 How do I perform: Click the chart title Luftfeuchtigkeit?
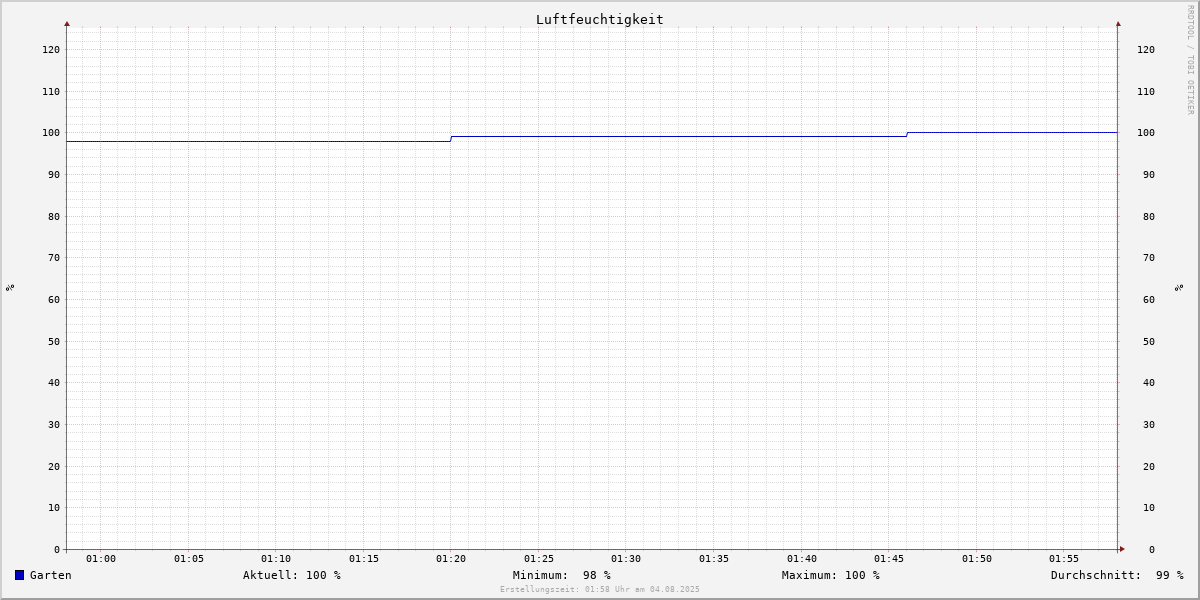[600, 19]
